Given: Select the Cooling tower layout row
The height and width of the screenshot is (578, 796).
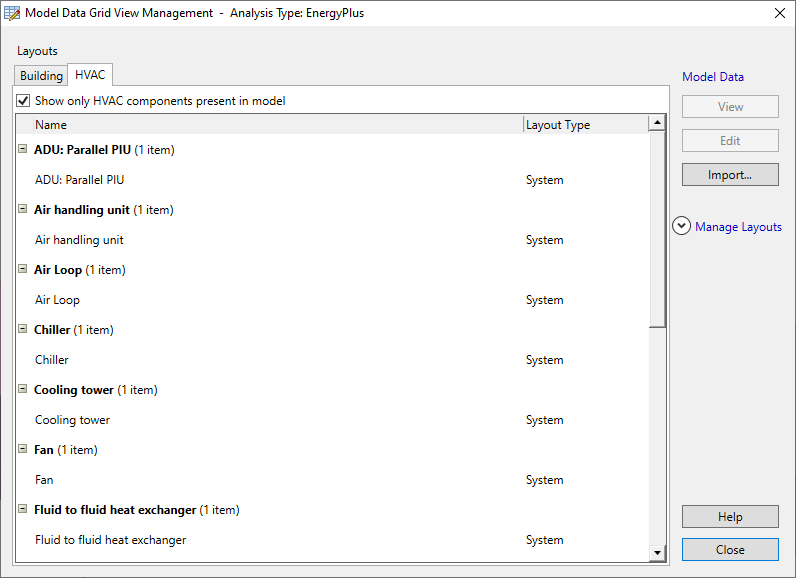Looking at the screenshot, I should click(x=72, y=420).
